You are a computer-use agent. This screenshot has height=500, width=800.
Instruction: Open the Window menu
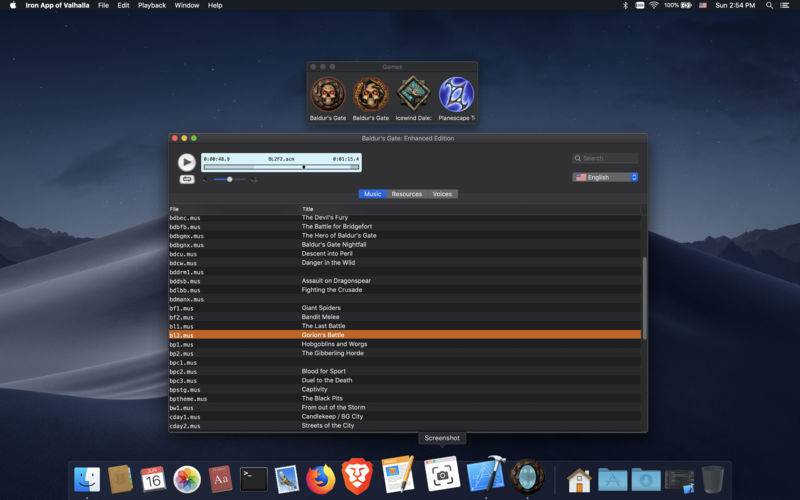187,5
